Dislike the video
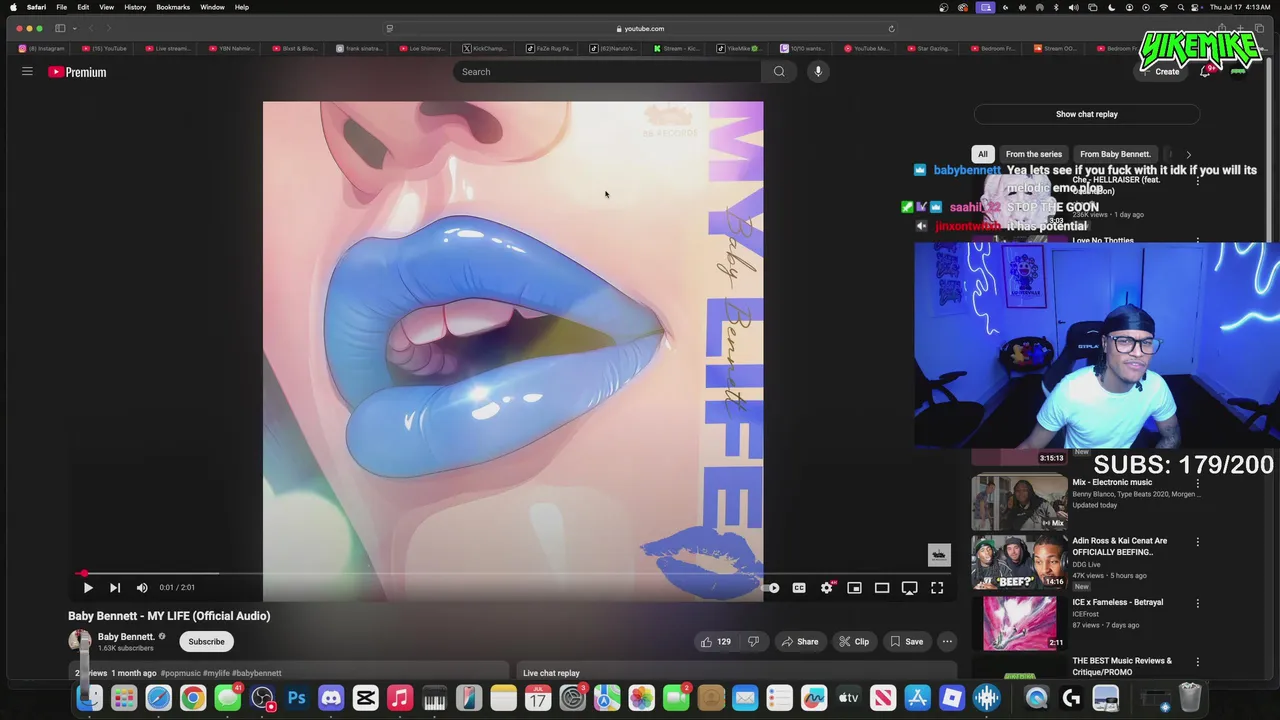The image size is (1280, 720). pyautogui.click(x=754, y=642)
